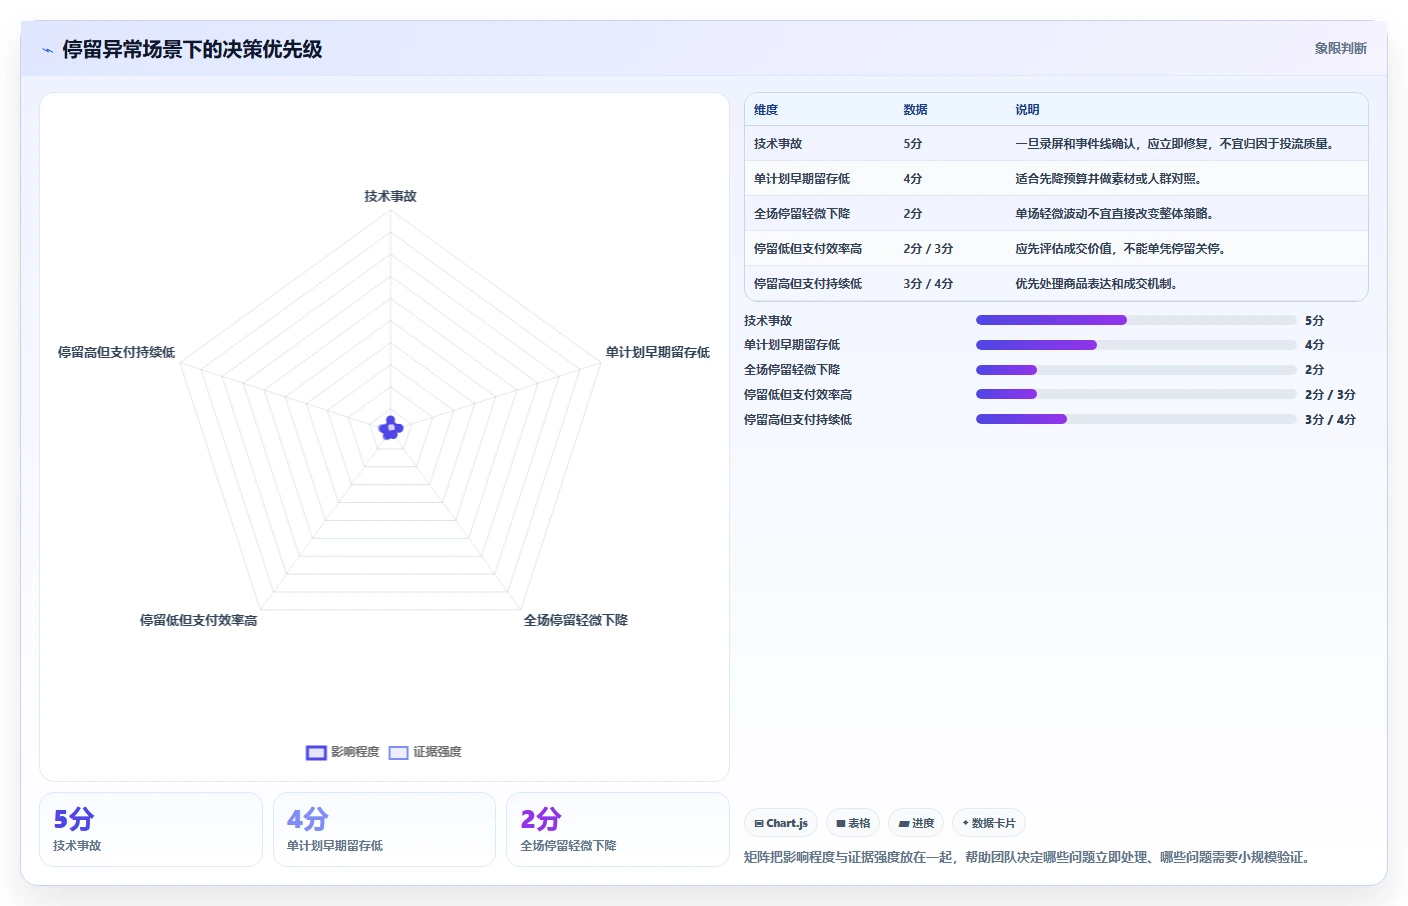The width and height of the screenshot is (1408, 906).
Task: Click the 5分 value in the table
Action: coord(913,144)
